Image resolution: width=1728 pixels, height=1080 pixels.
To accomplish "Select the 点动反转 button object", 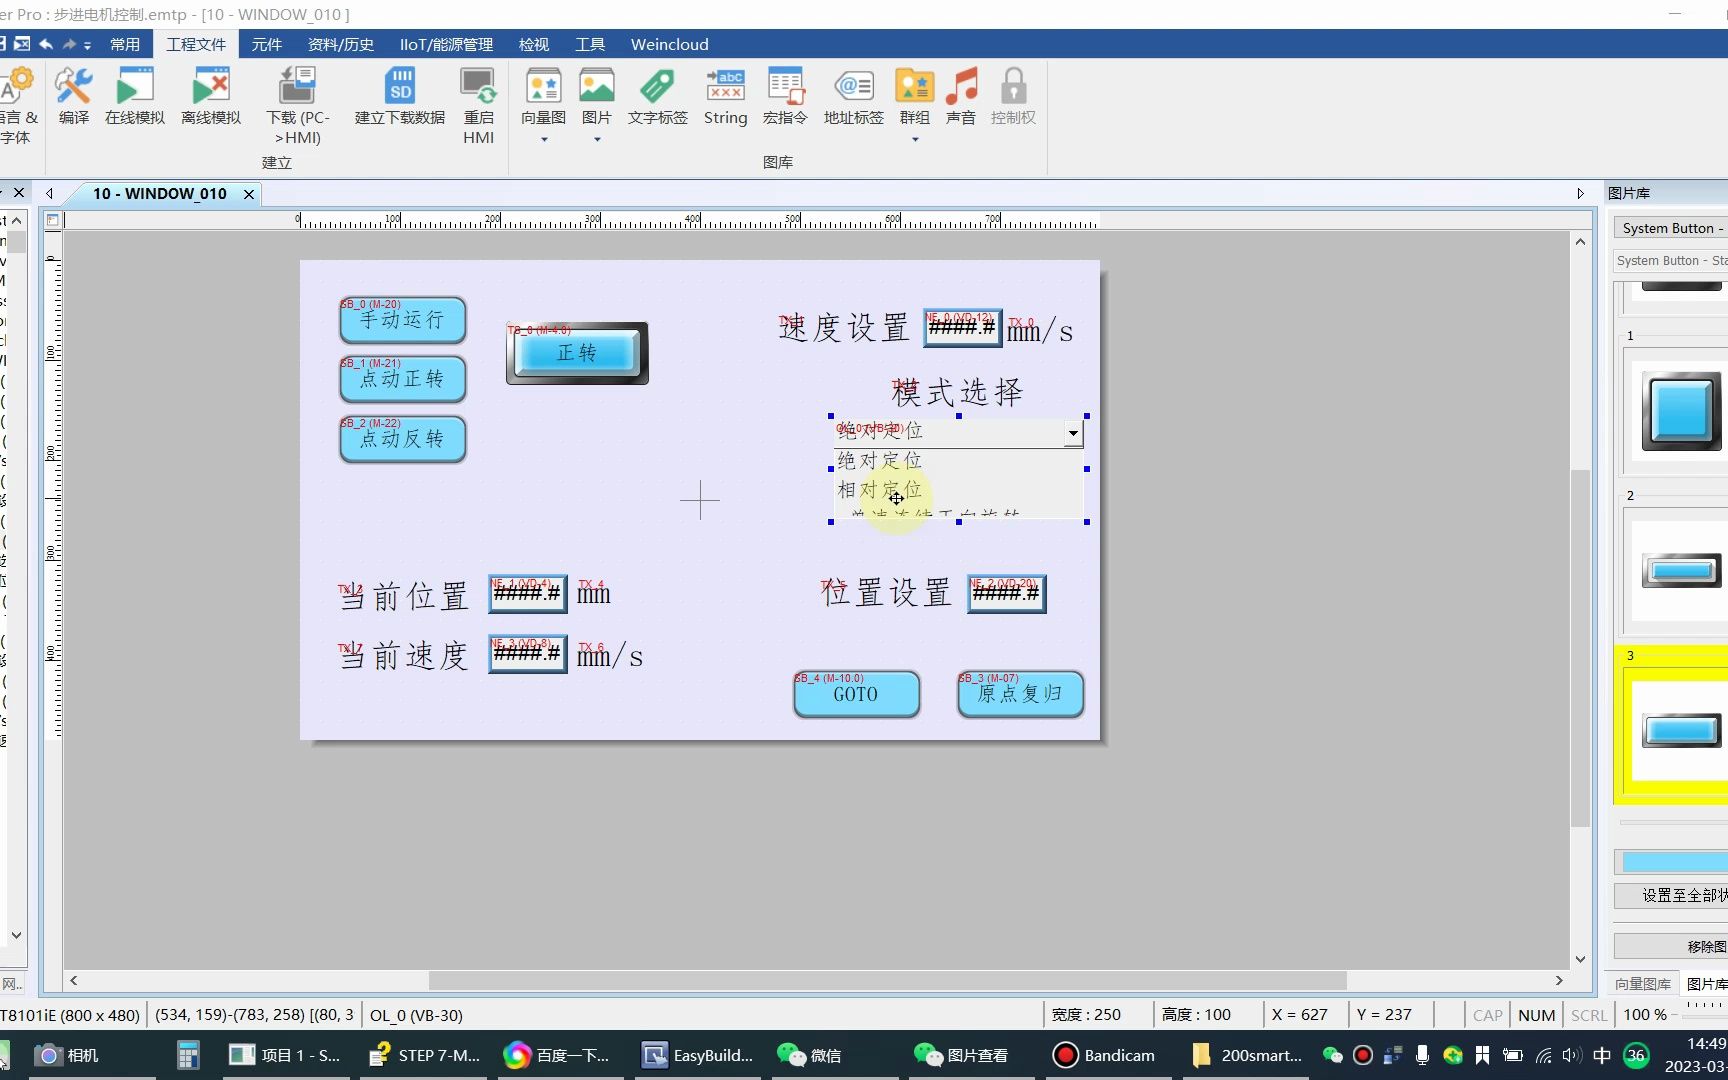I will pos(403,439).
